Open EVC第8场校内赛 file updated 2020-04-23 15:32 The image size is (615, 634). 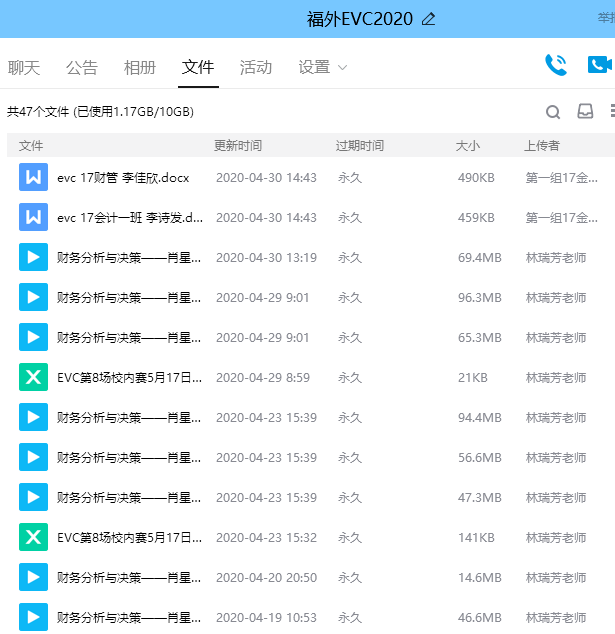129,538
